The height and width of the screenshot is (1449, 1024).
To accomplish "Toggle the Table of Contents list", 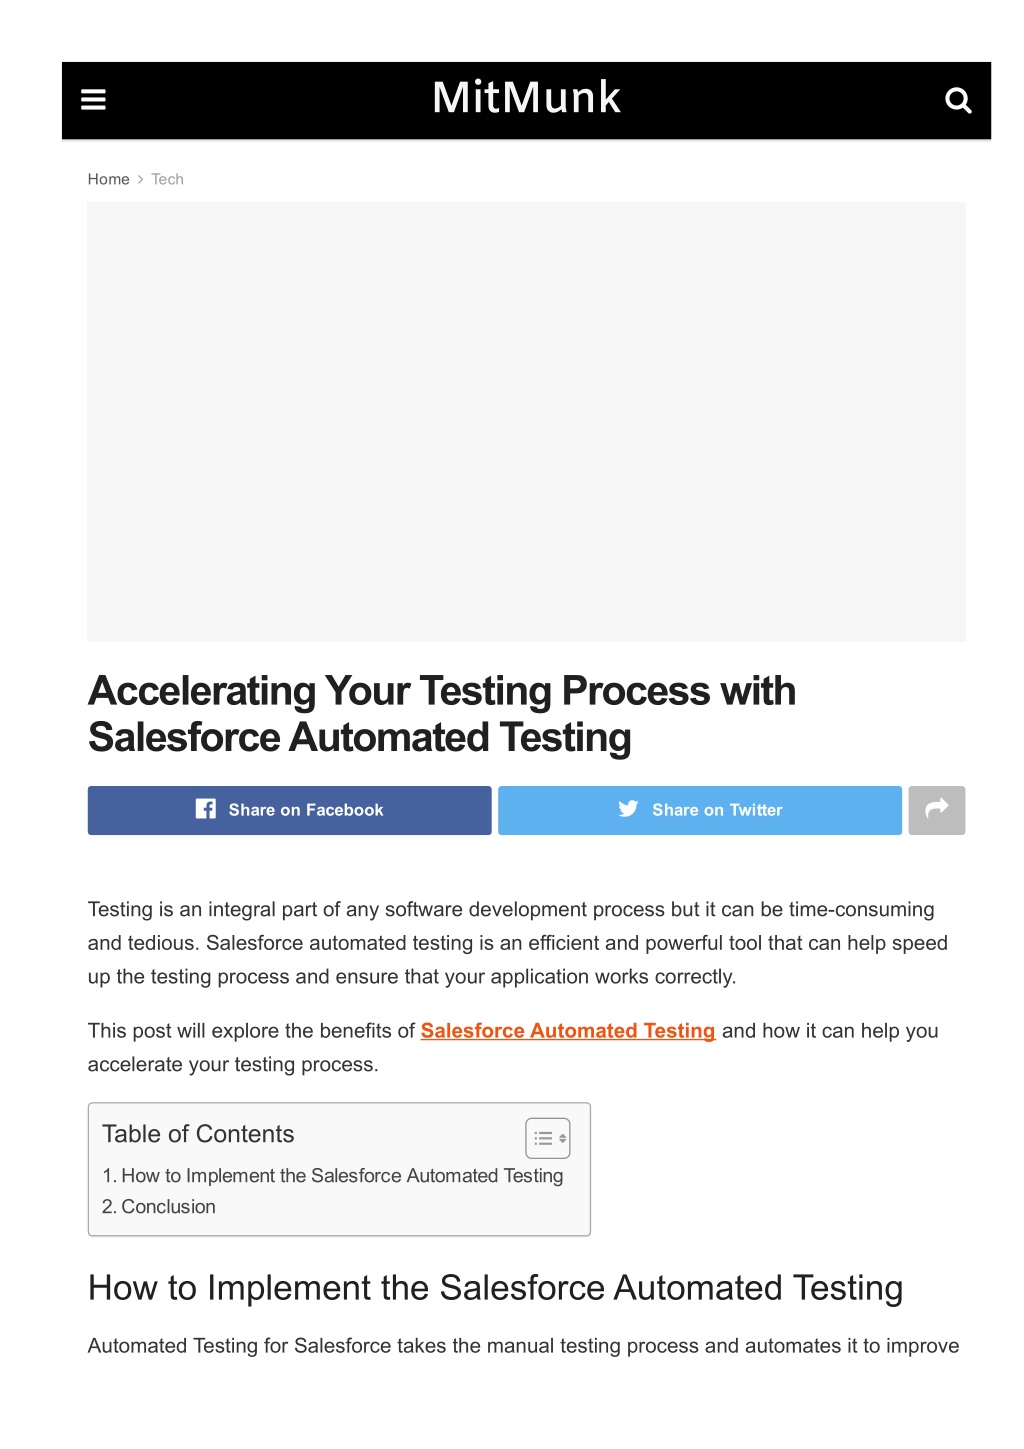I will (548, 1138).
